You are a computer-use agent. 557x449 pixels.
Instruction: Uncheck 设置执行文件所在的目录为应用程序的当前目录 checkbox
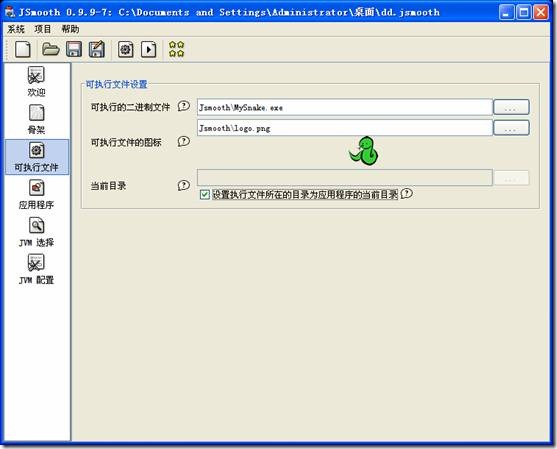pos(205,195)
